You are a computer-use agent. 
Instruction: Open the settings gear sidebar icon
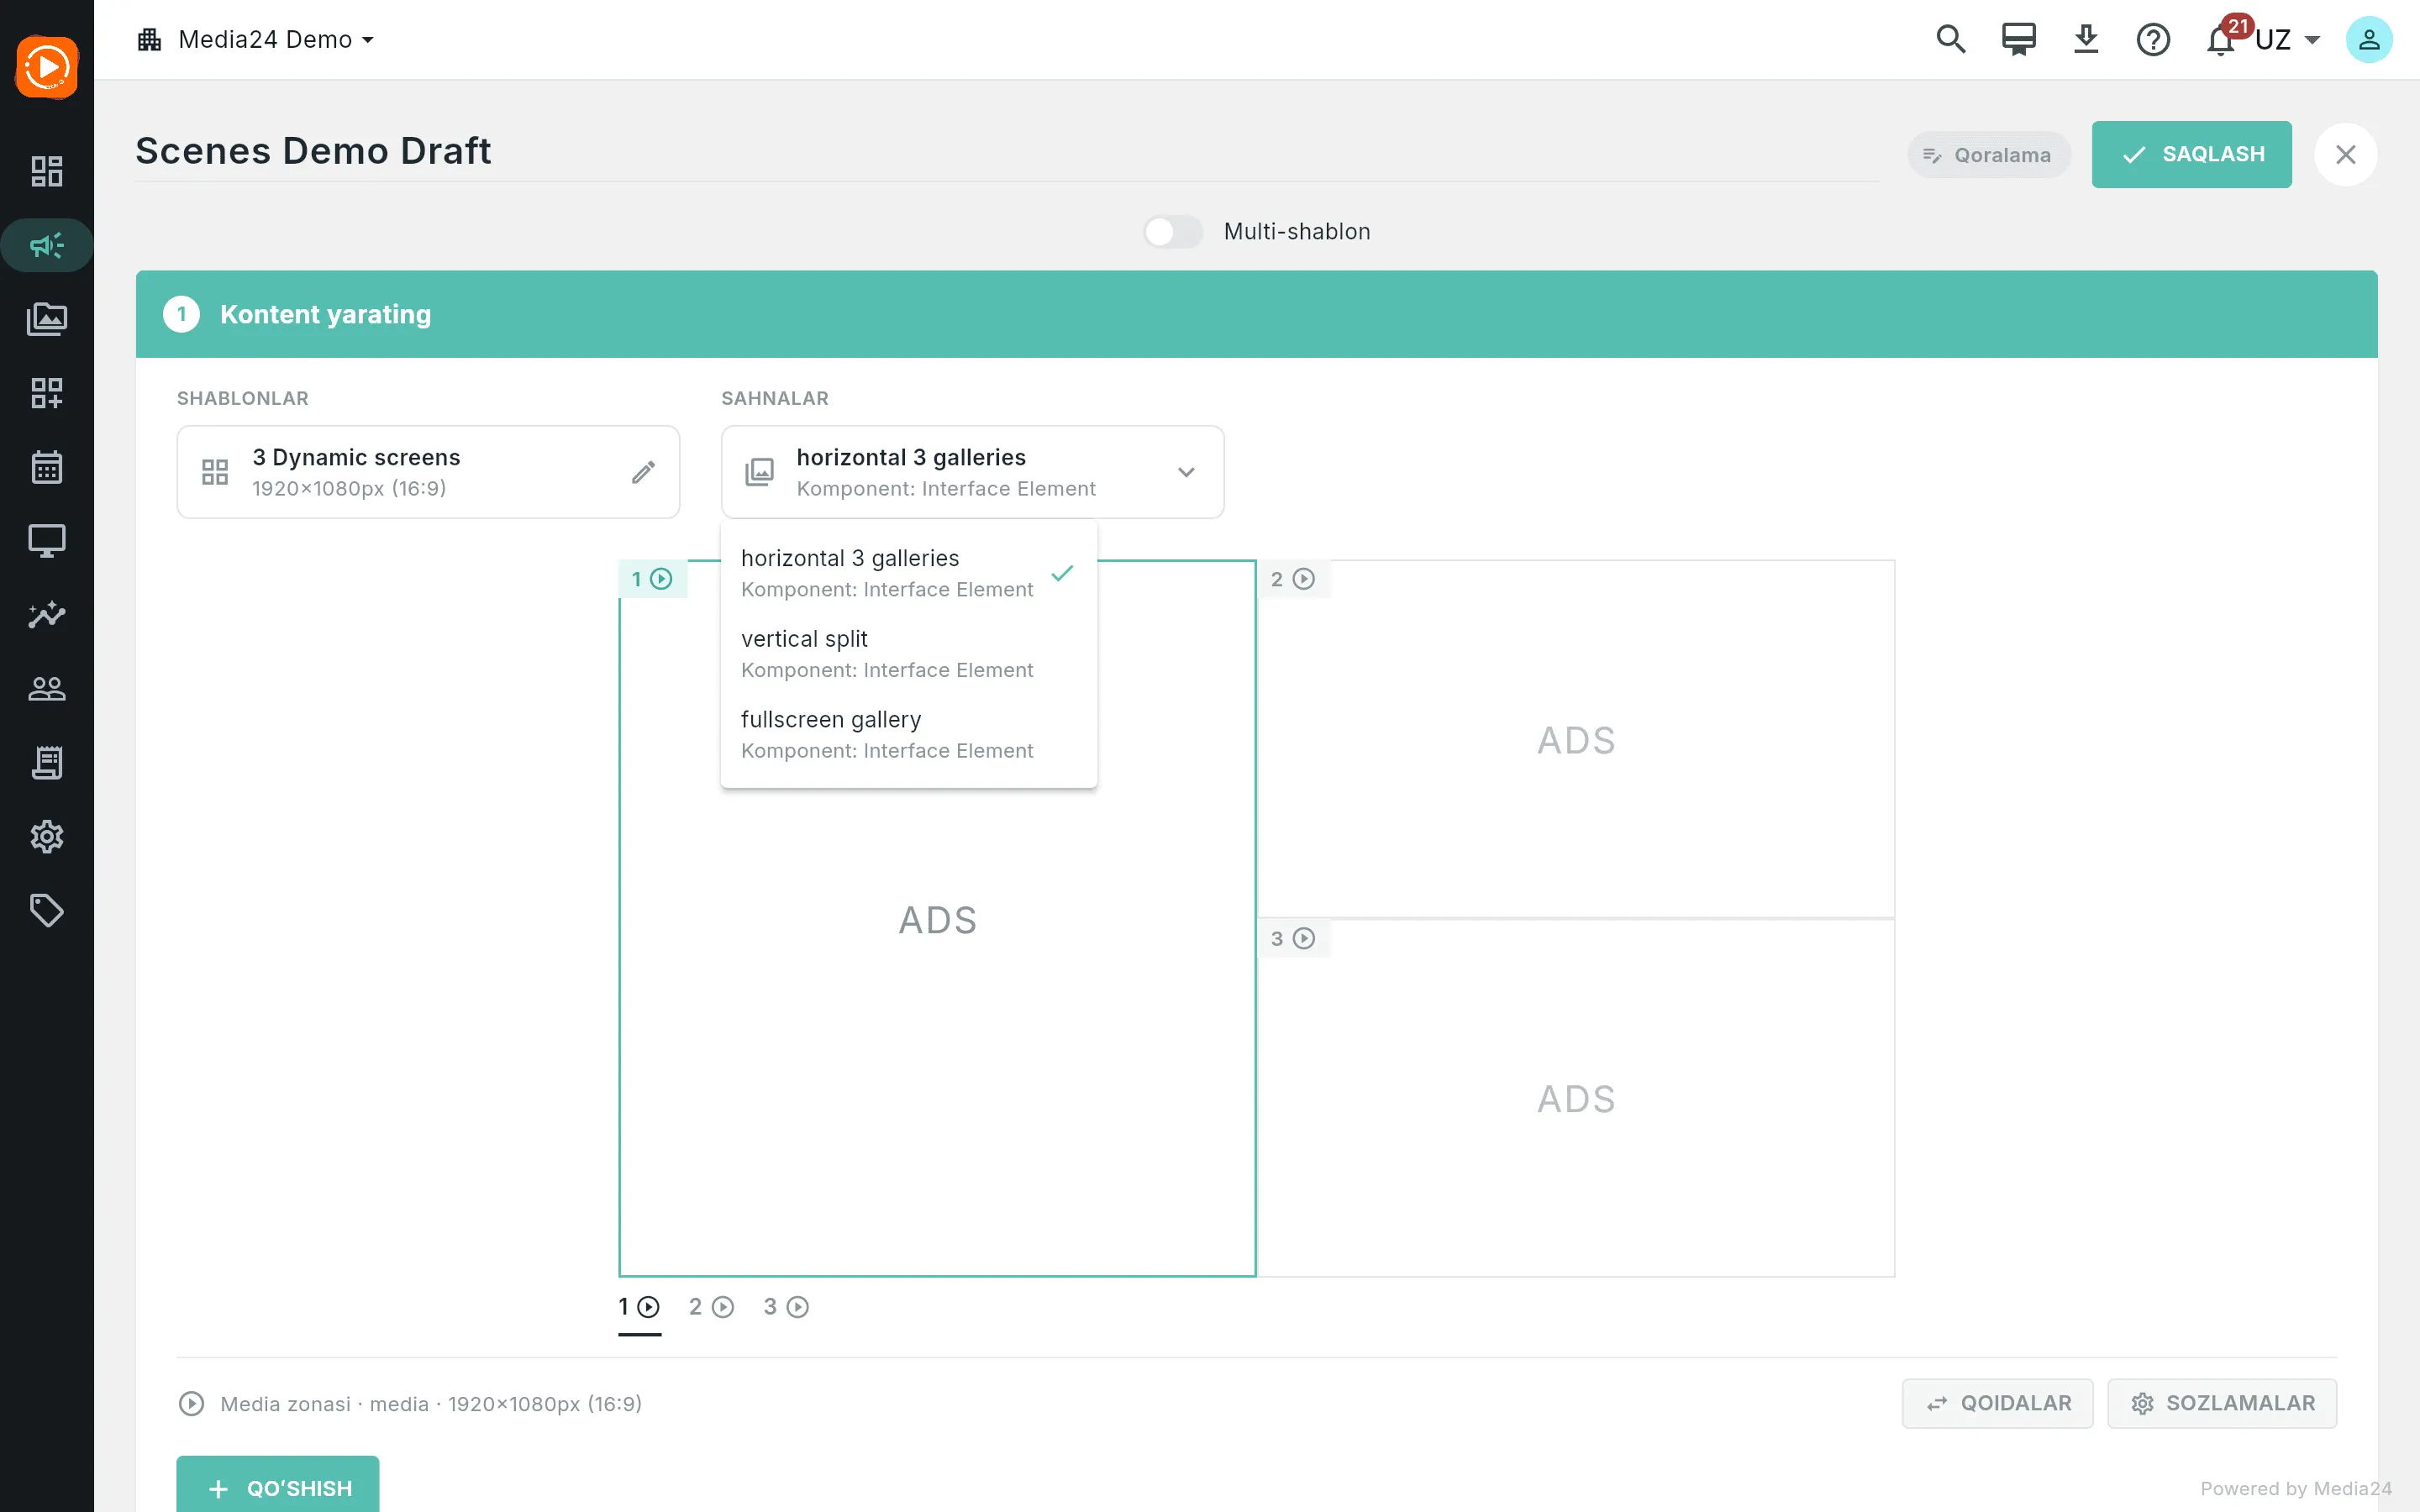[x=47, y=837]
